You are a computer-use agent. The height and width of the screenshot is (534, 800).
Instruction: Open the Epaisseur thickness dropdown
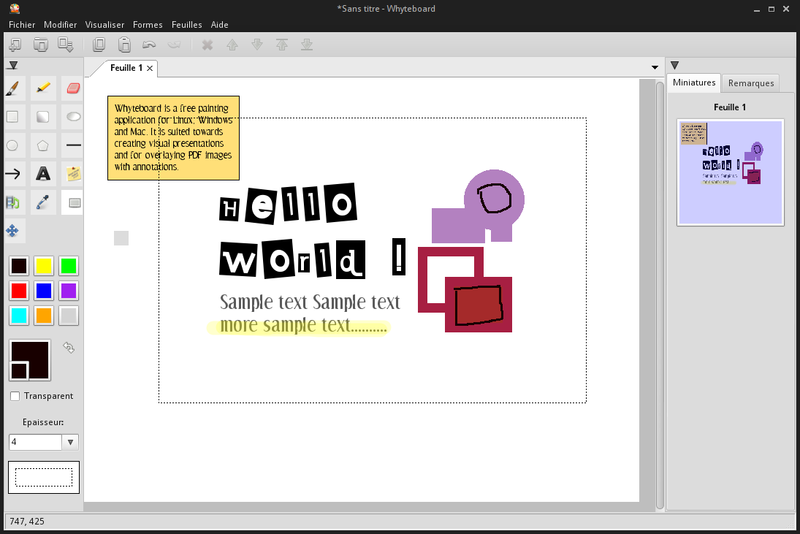tap(70, 442)
